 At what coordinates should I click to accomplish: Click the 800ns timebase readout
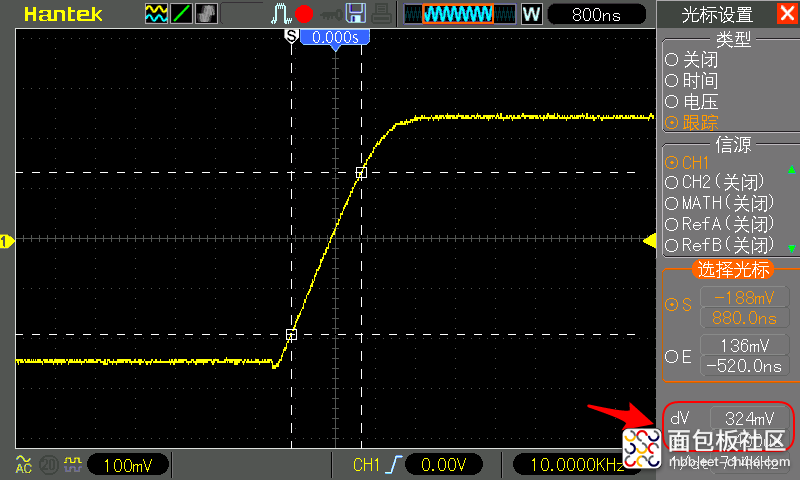tap(596, 14)
